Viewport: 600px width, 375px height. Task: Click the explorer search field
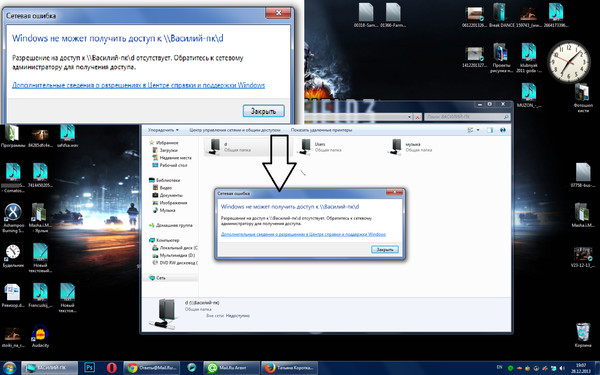click(467, 116)
